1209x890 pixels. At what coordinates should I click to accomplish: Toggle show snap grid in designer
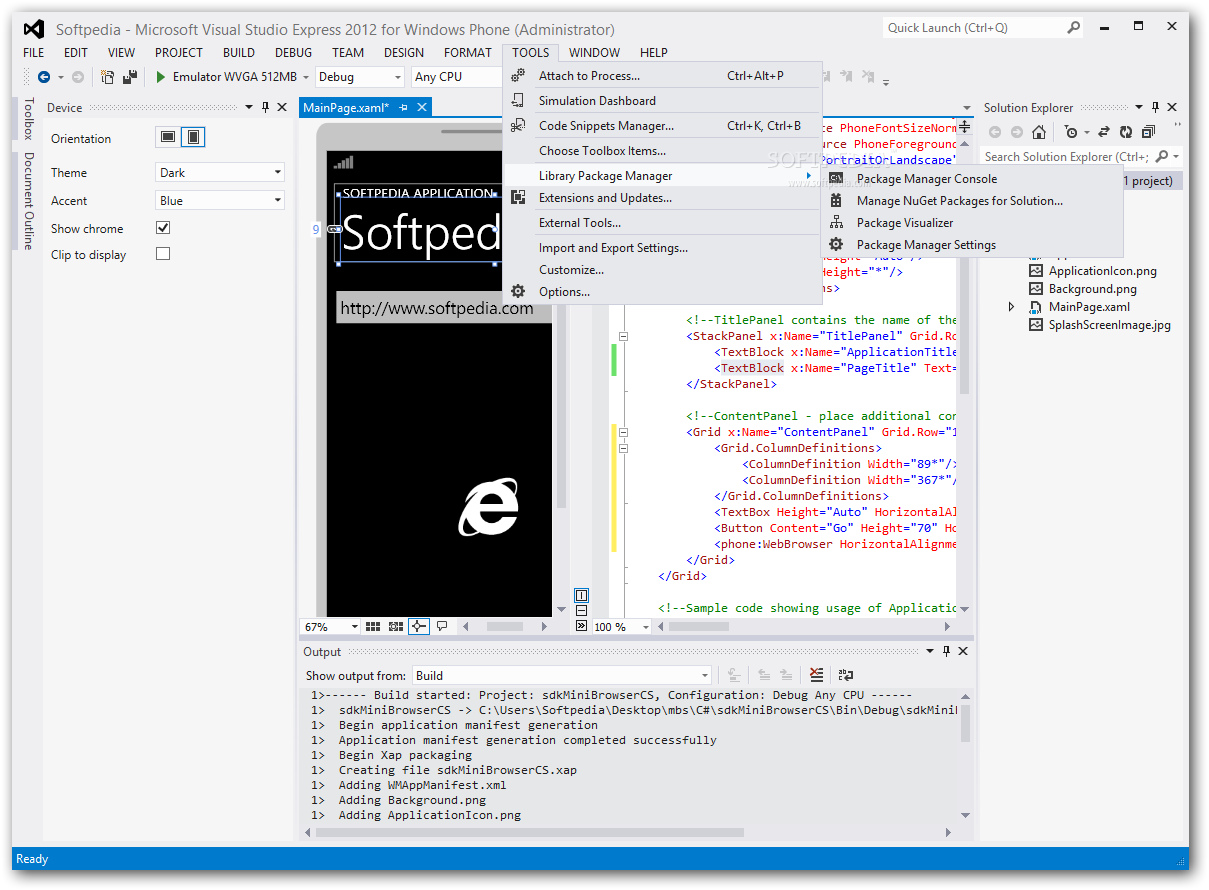pyautogui.click(x=373, y=626)
